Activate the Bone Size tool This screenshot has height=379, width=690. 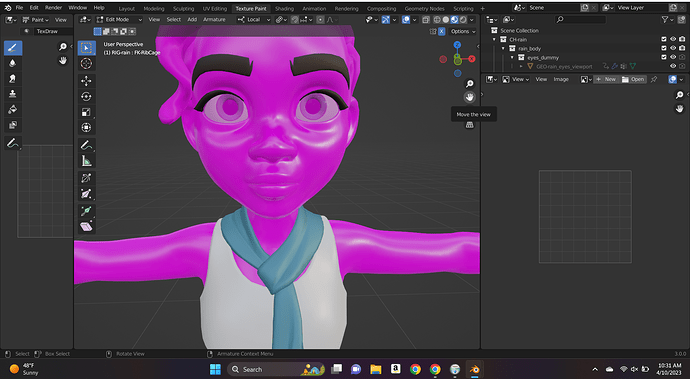[x=86, y=194]
